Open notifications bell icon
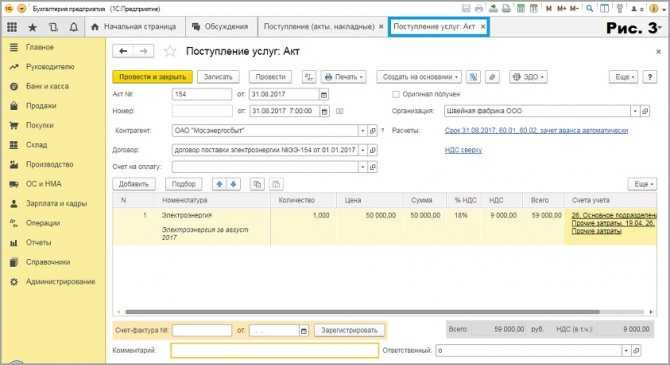Viewport: 670px width, 365px height. (73, 27)
